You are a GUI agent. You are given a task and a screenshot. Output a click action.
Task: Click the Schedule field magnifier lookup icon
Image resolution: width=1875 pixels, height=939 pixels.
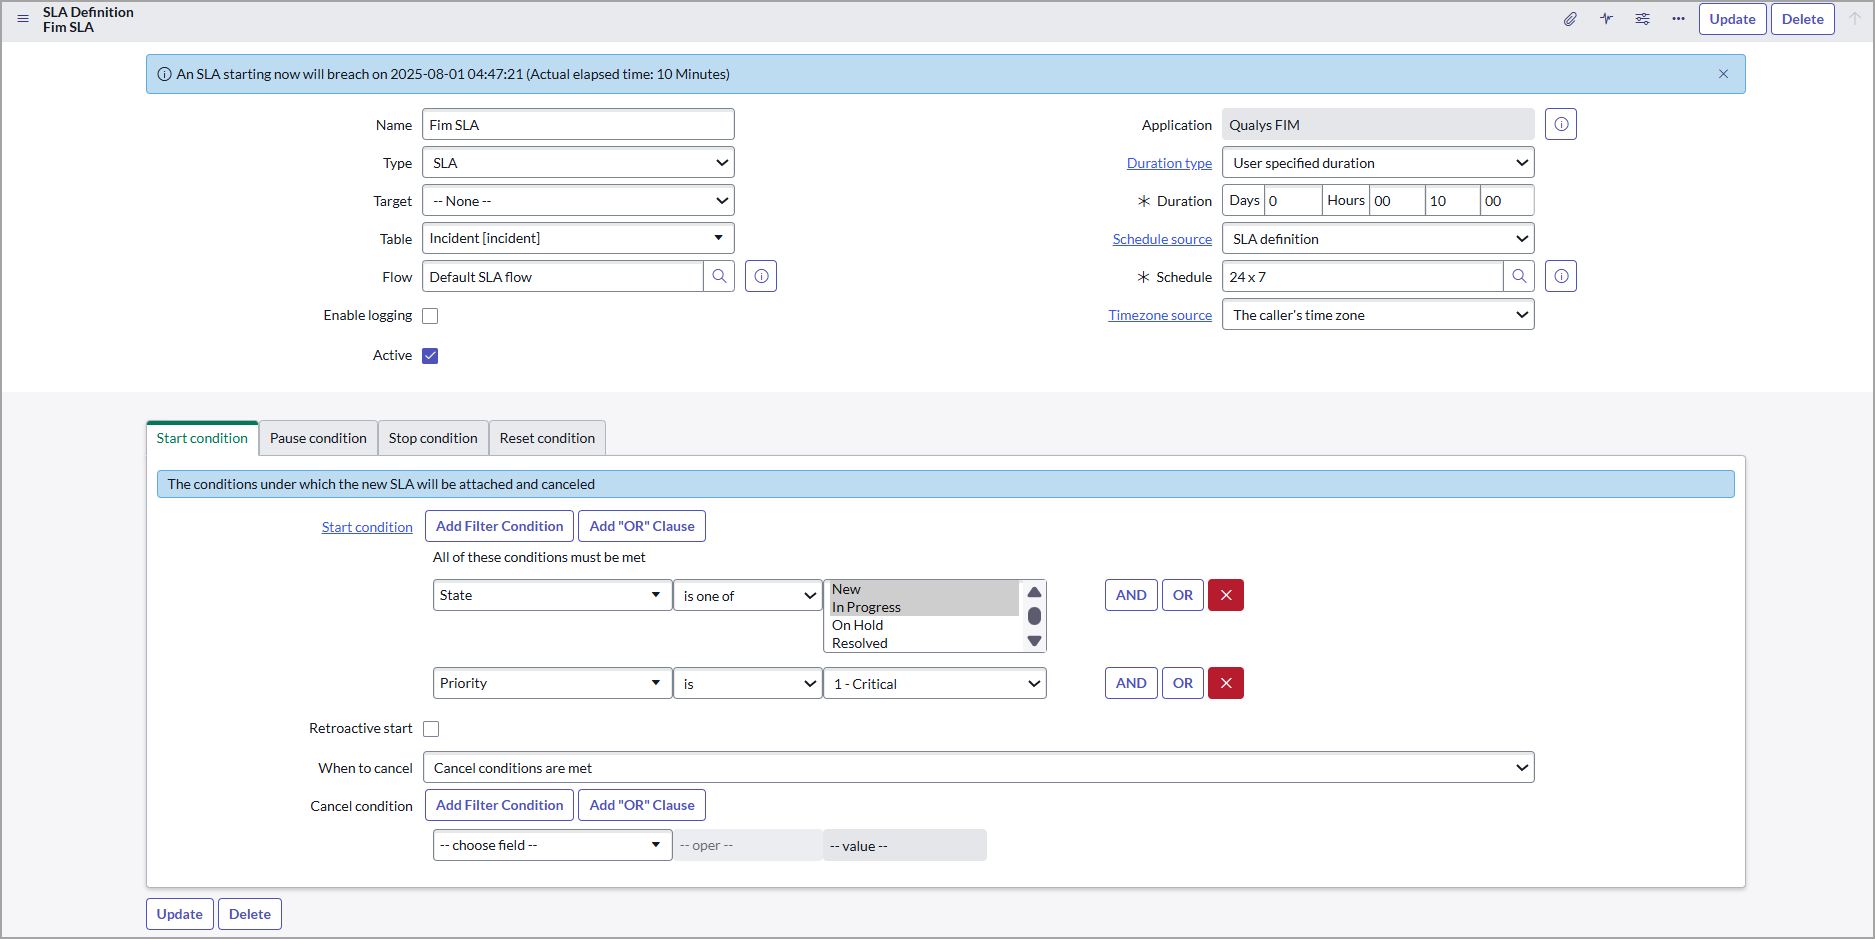pyautogui.click(x=1519, y=277)
